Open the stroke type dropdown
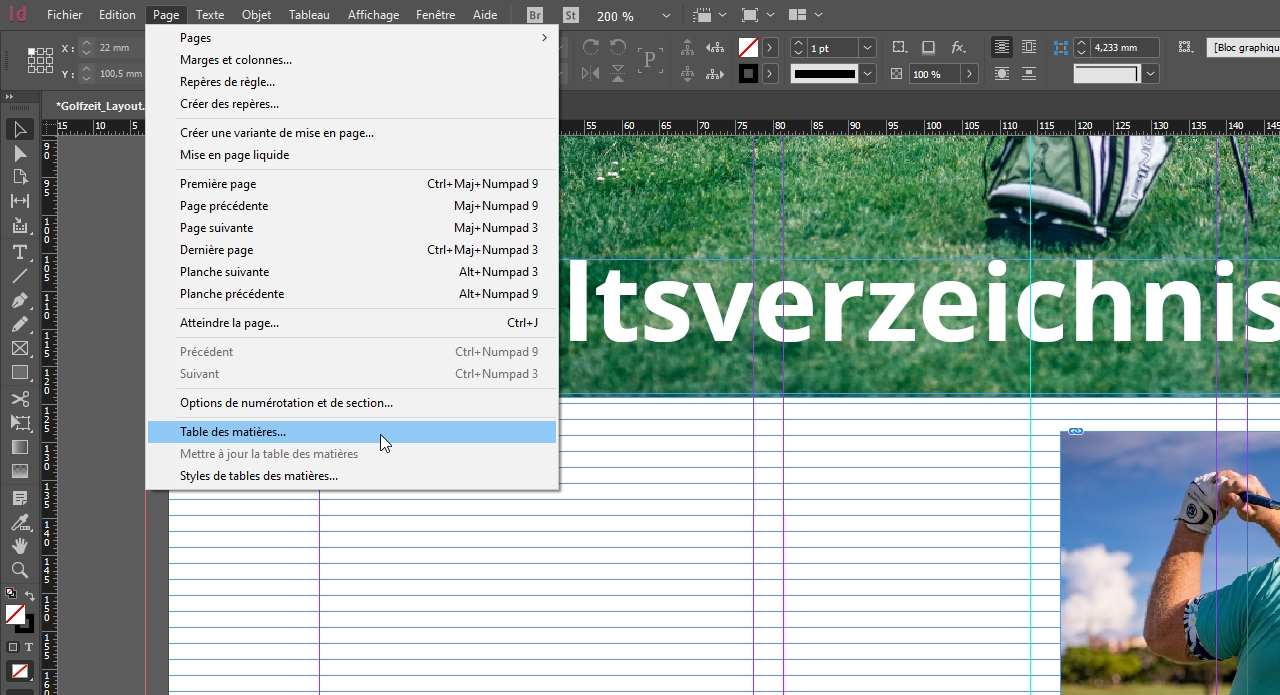The width and height of the screenshot is (1280, 695). point(867,73)
